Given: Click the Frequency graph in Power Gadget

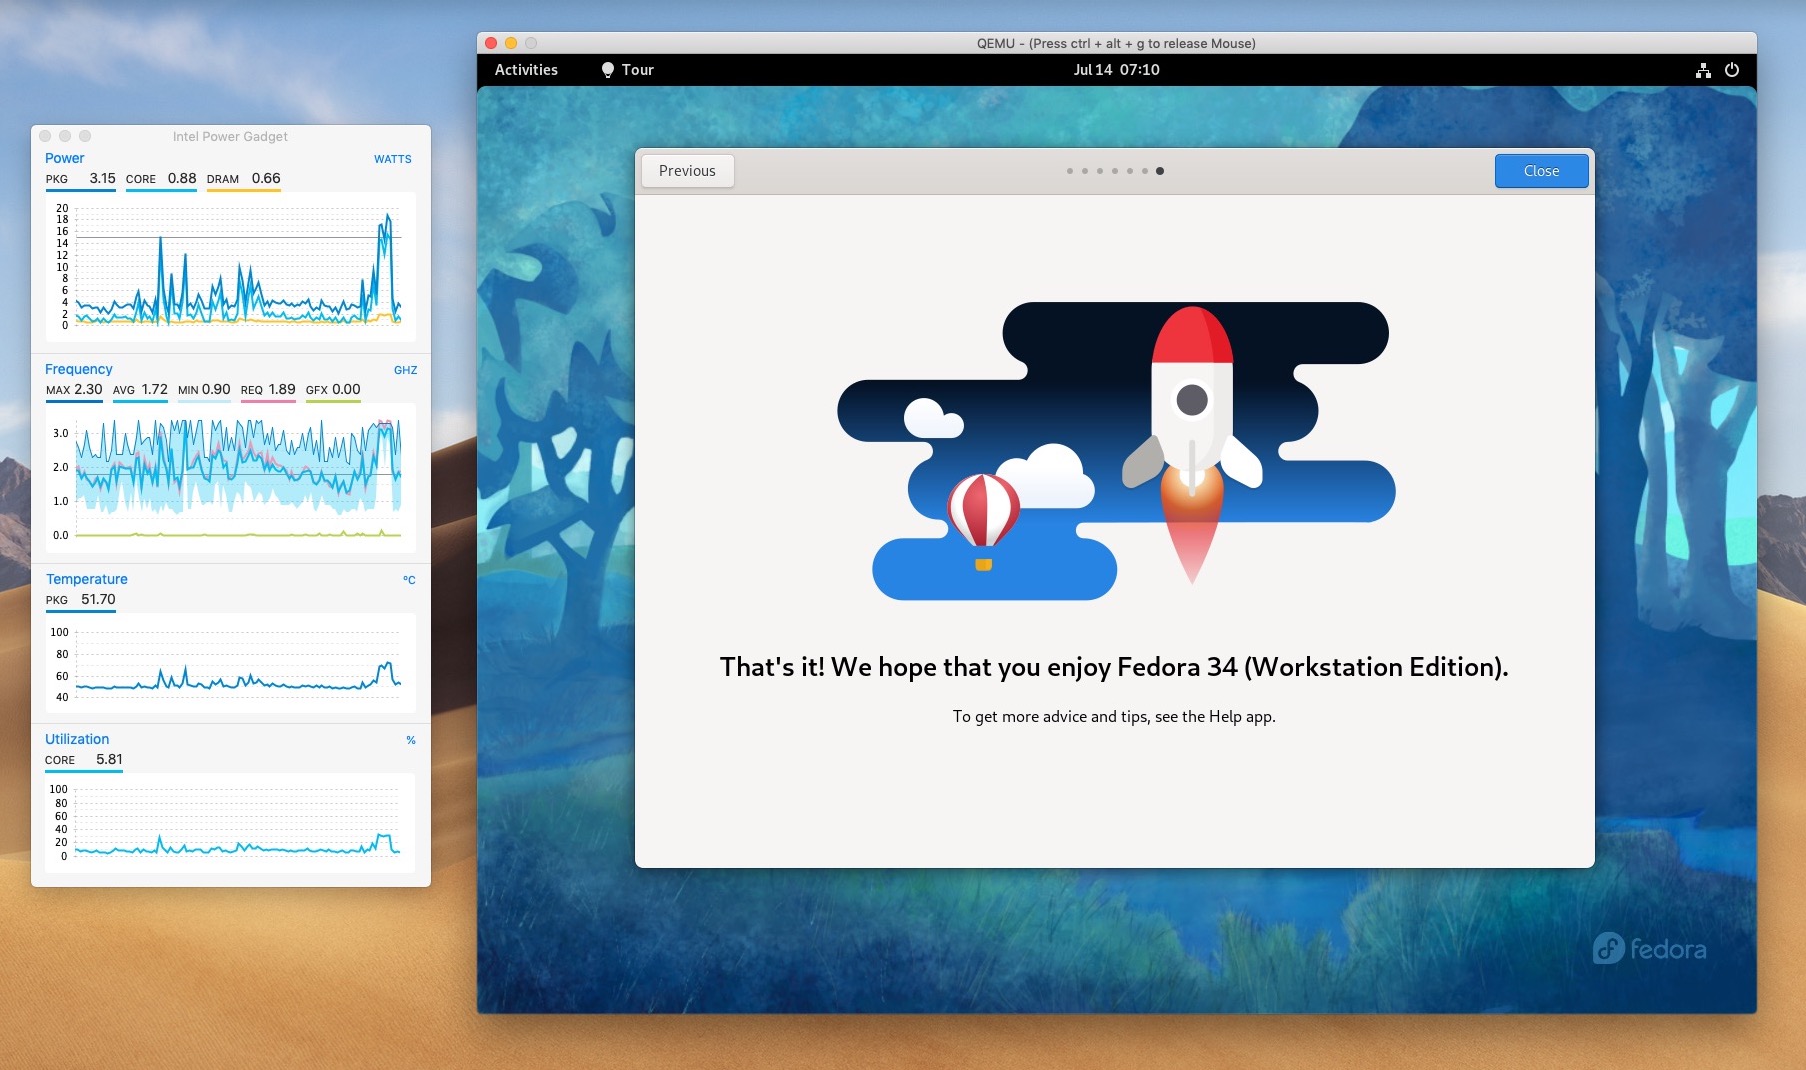Looking at the screenshot, I should [x=231, y=479].
